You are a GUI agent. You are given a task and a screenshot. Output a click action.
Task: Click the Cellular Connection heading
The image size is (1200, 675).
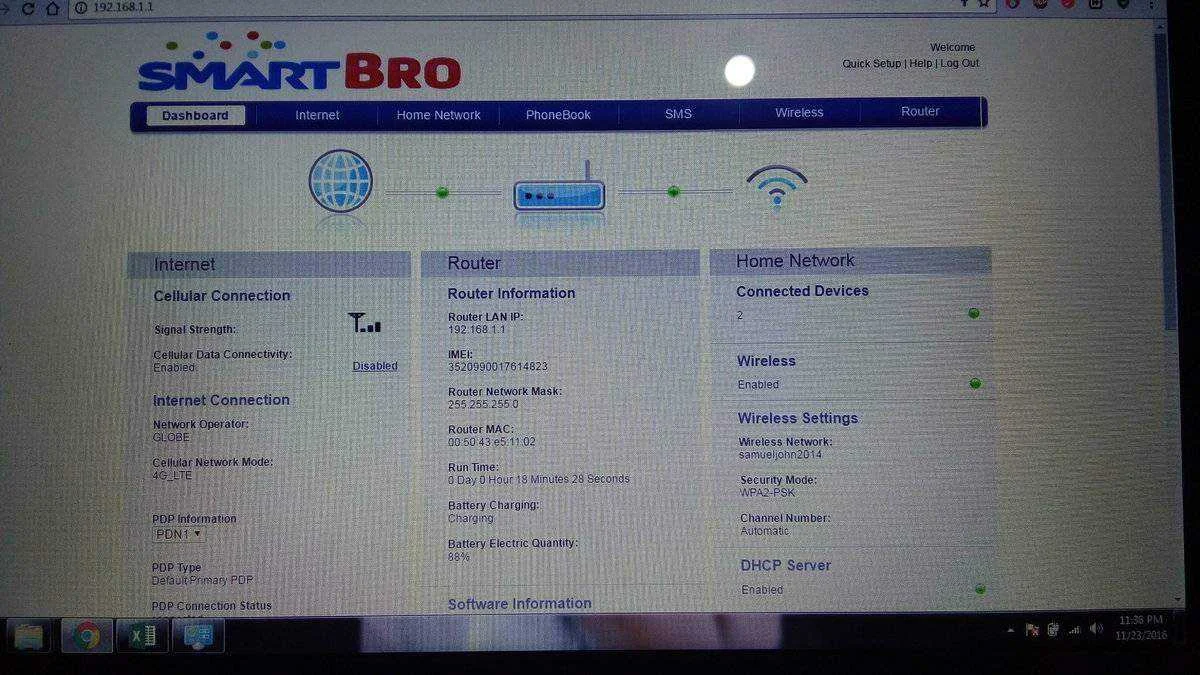pos(222,296)
